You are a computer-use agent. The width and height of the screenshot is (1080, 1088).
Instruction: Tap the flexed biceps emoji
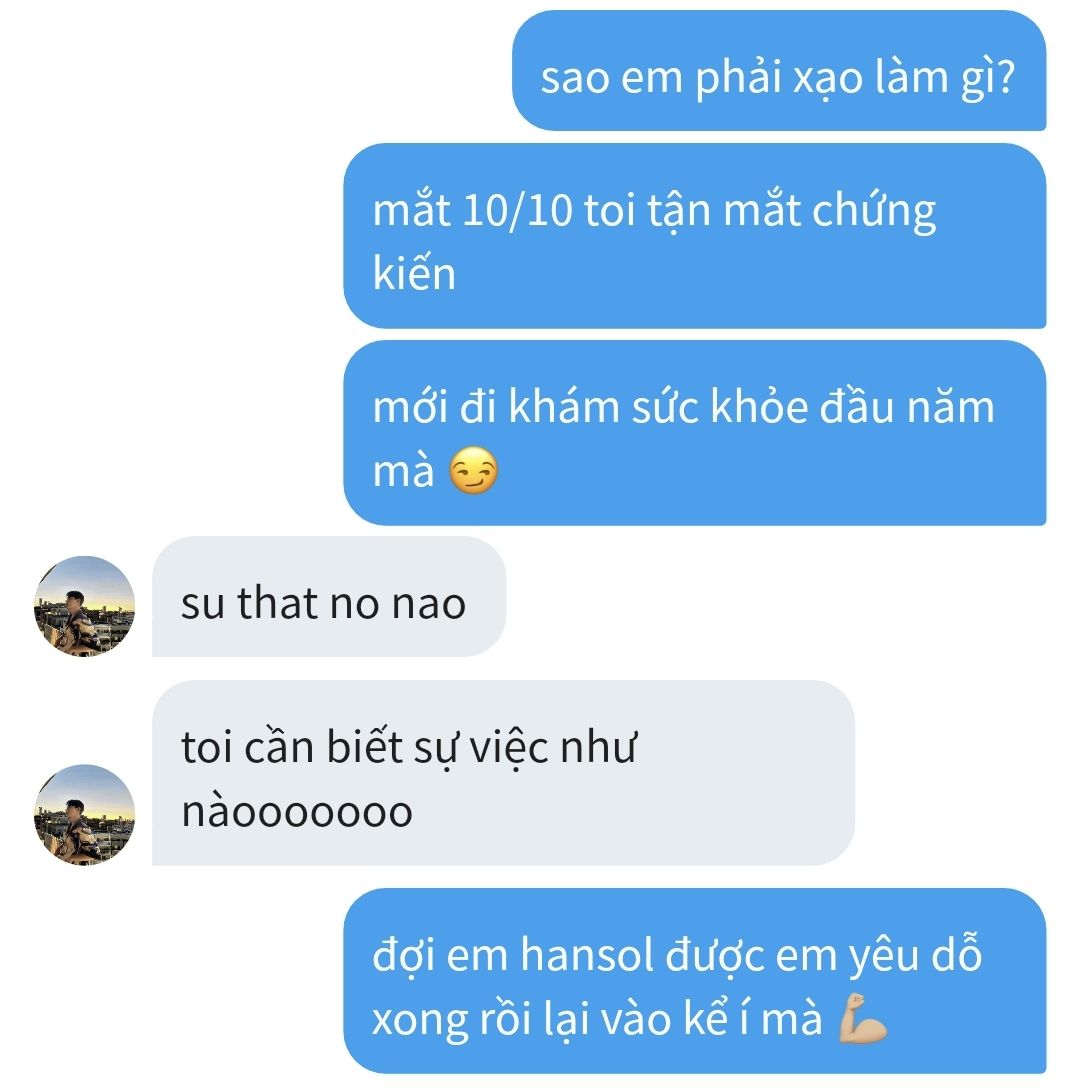pyautogui.click(x=863, y=1018)
